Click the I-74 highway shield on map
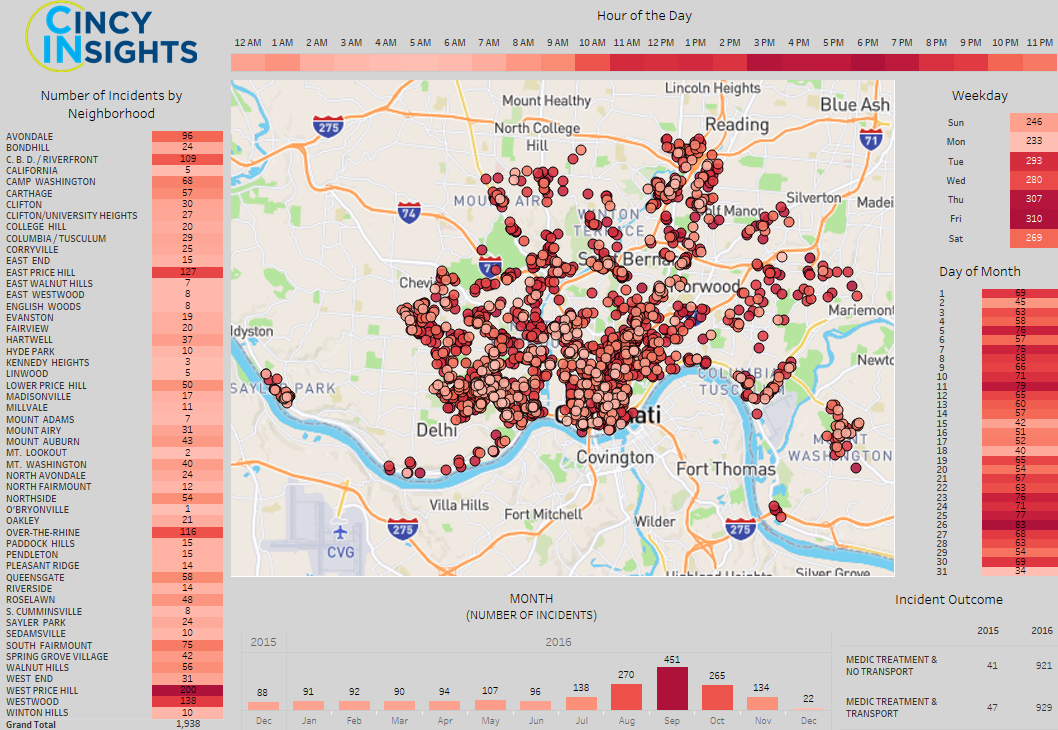This screenshot has height=730, width=1058. tap(408, 211)
